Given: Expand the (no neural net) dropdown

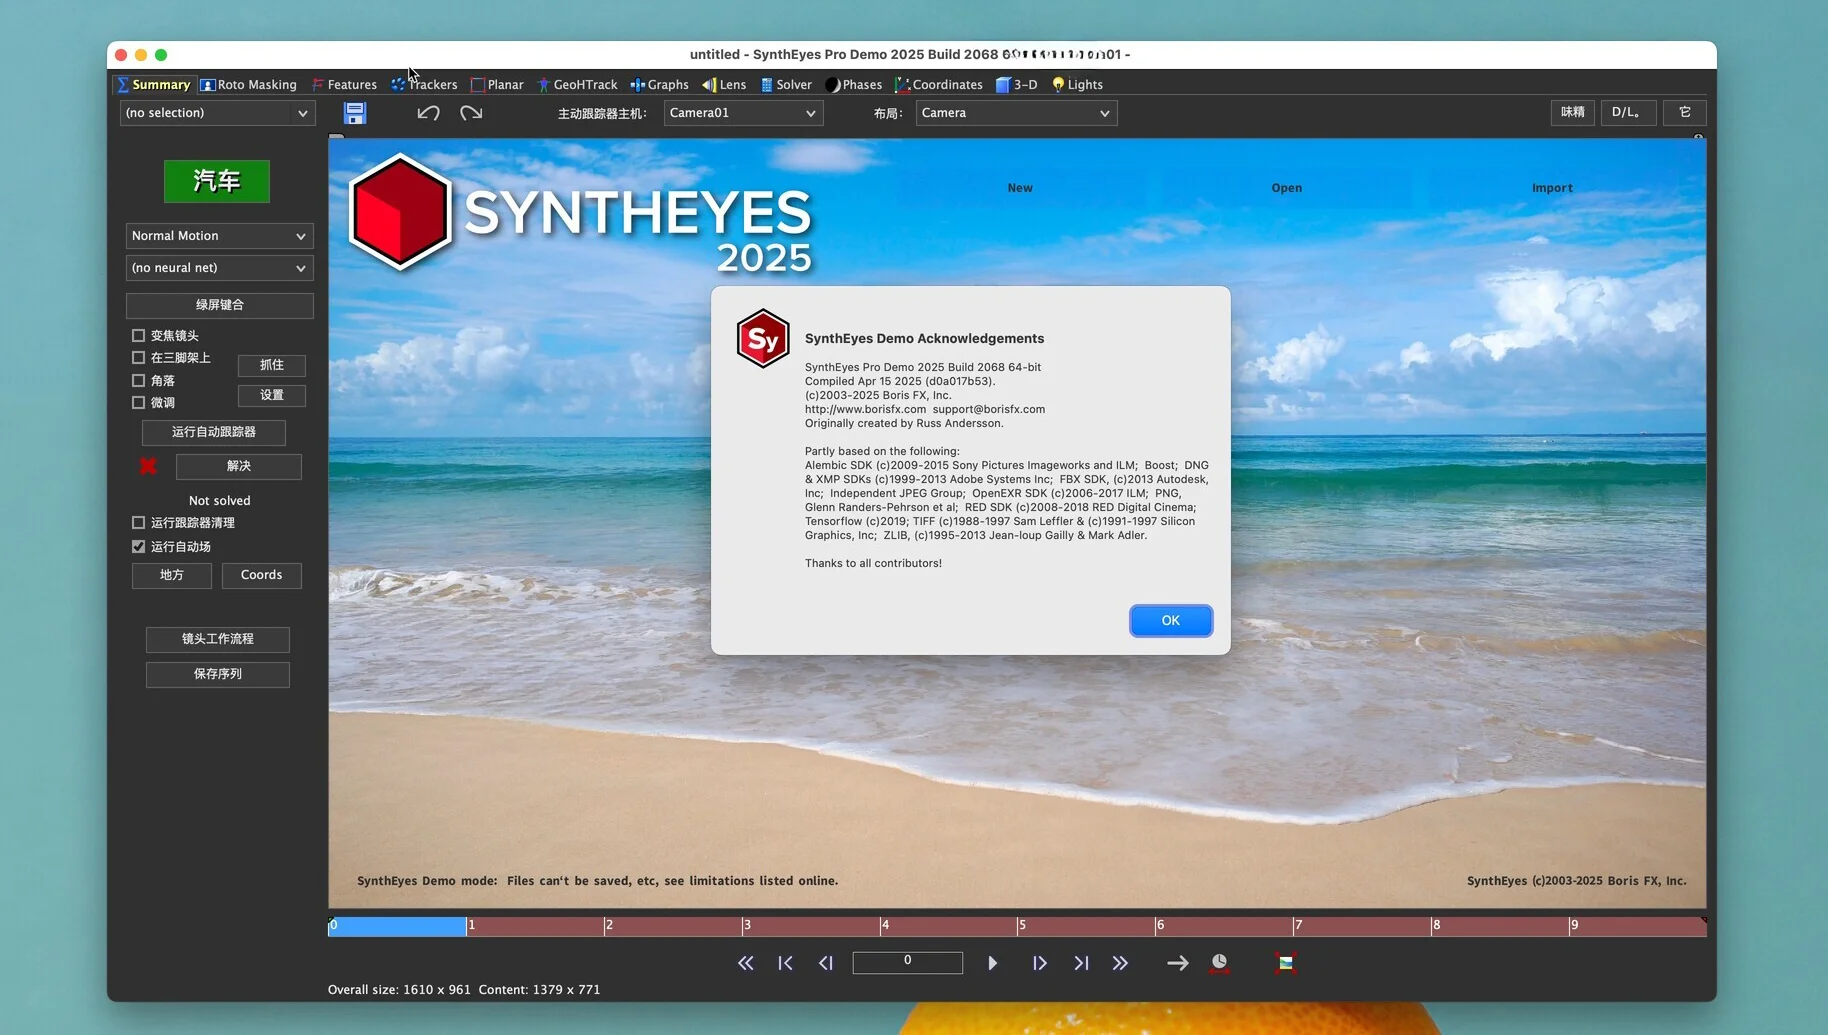Looking at the screenshot, I should (219, 268).
